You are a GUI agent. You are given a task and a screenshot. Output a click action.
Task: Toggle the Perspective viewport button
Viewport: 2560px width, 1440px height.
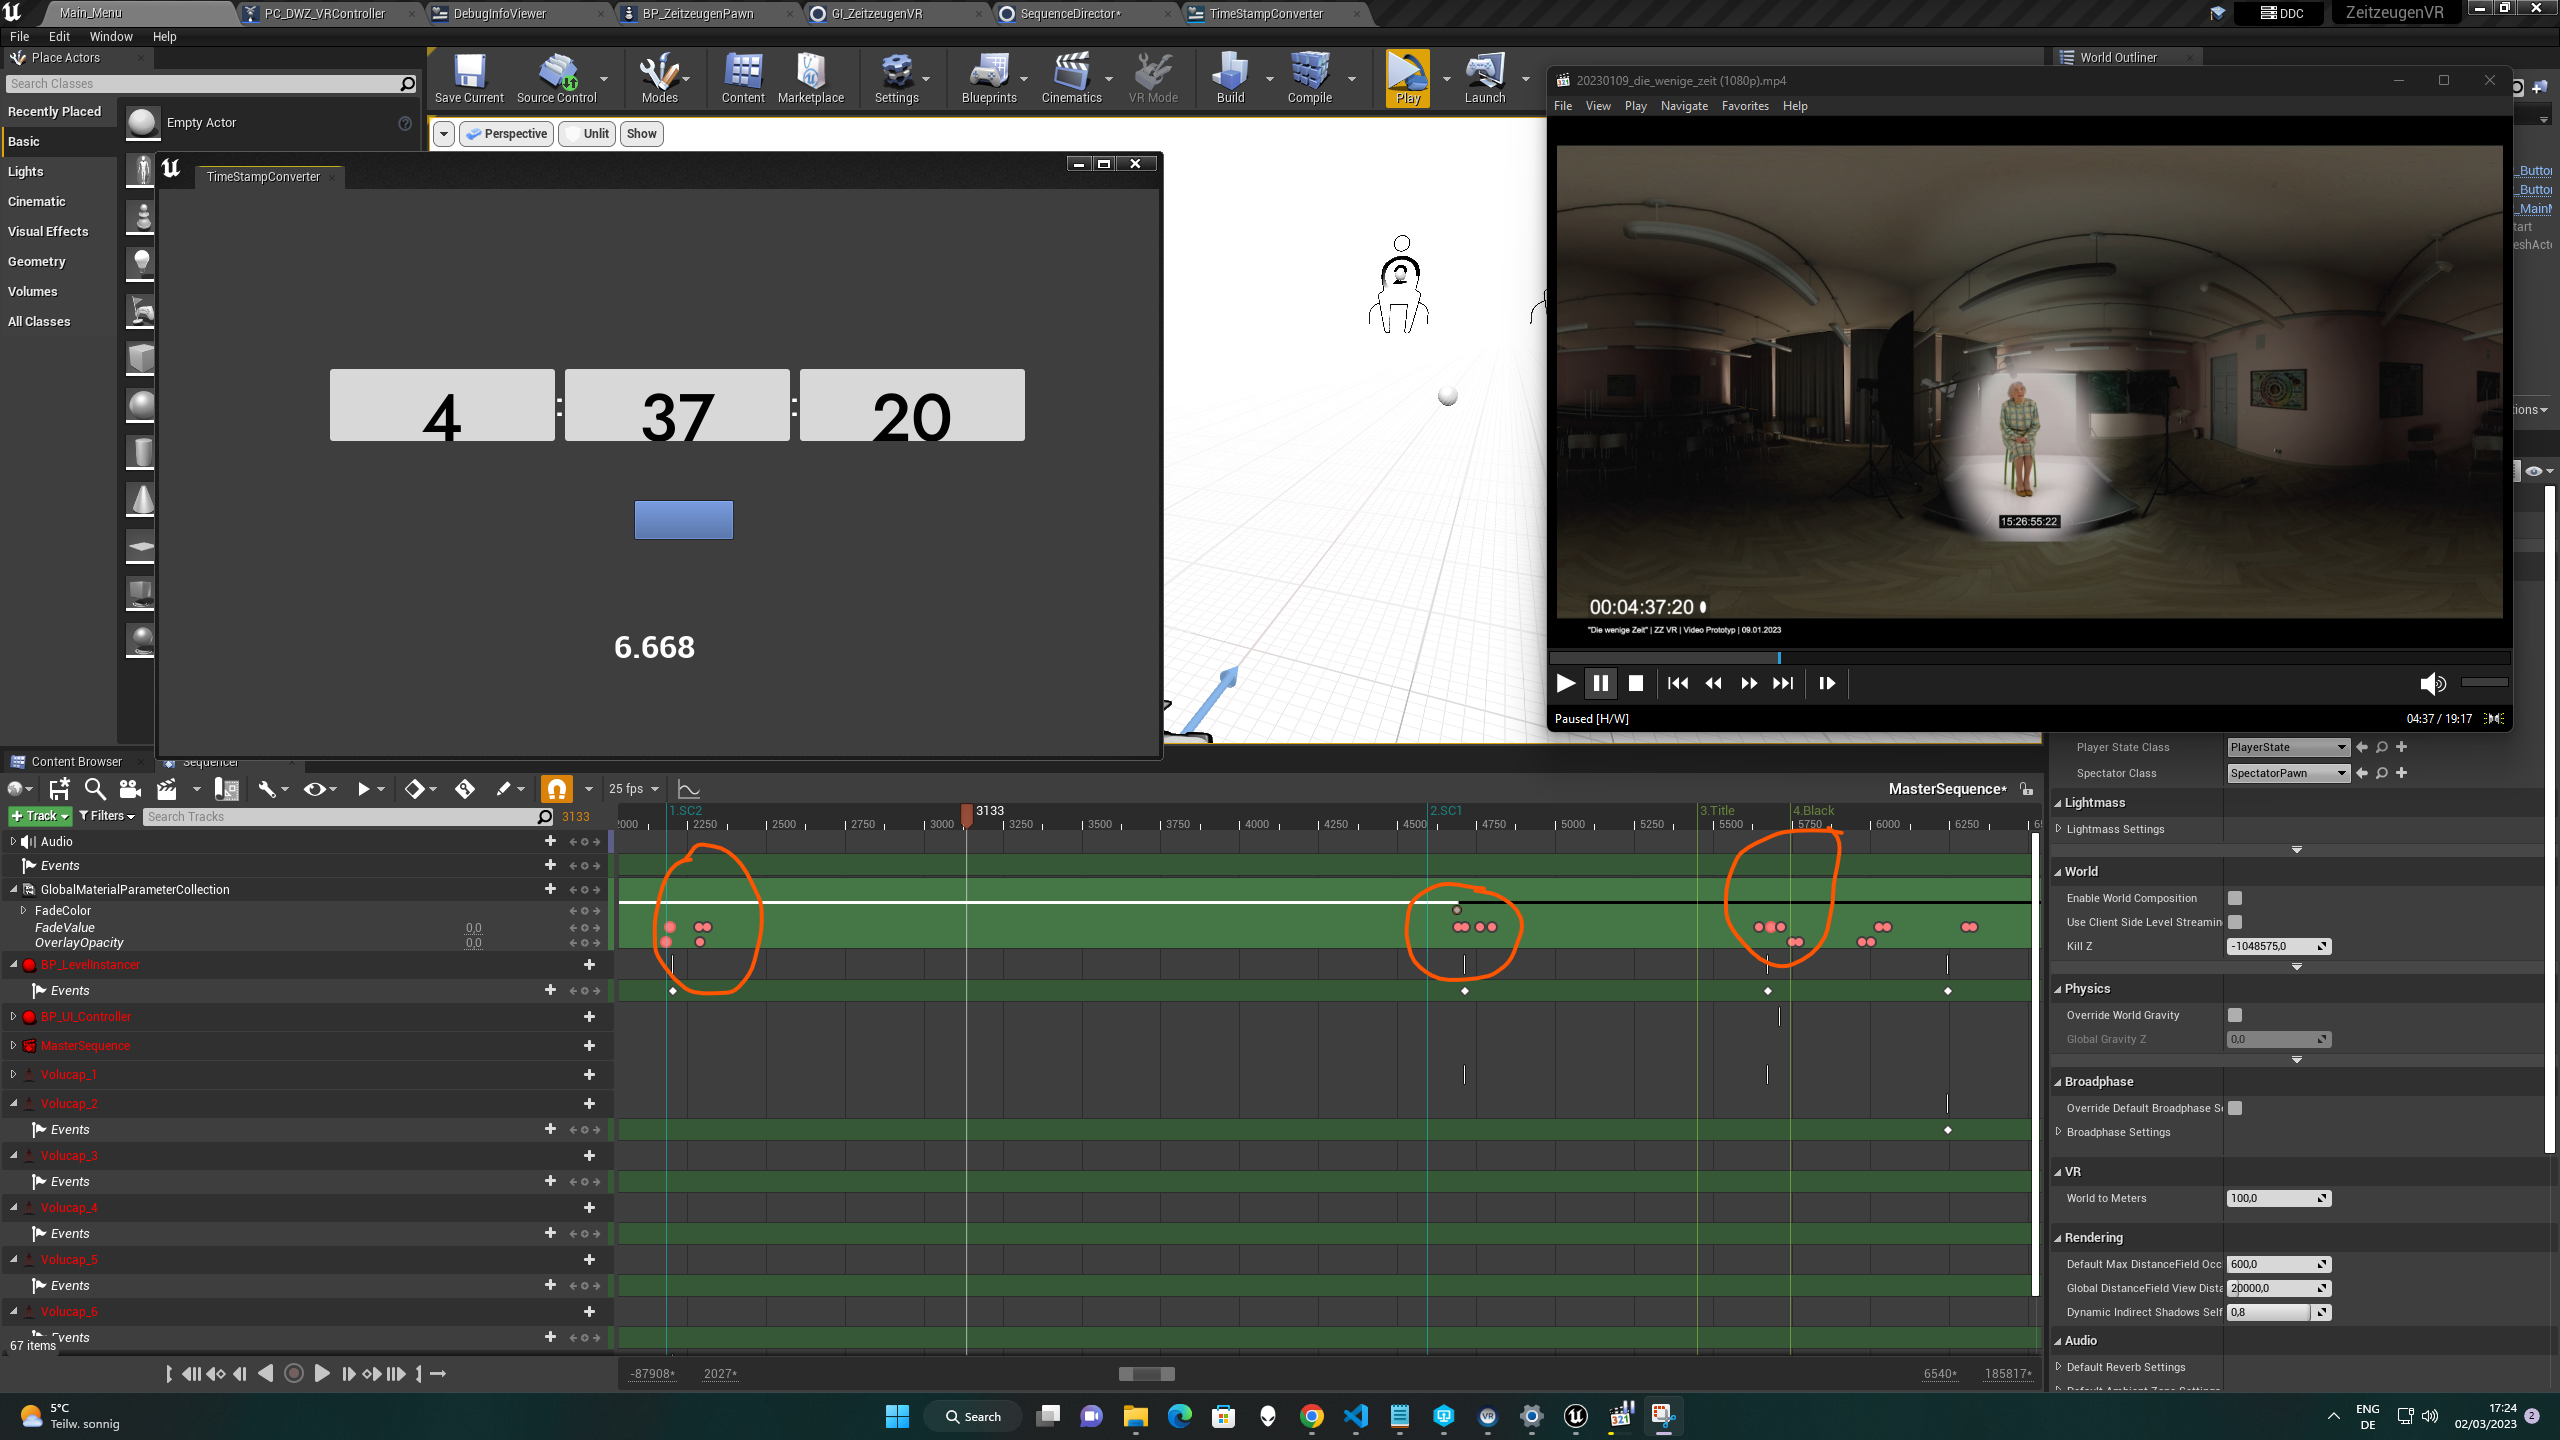(506, 133)
